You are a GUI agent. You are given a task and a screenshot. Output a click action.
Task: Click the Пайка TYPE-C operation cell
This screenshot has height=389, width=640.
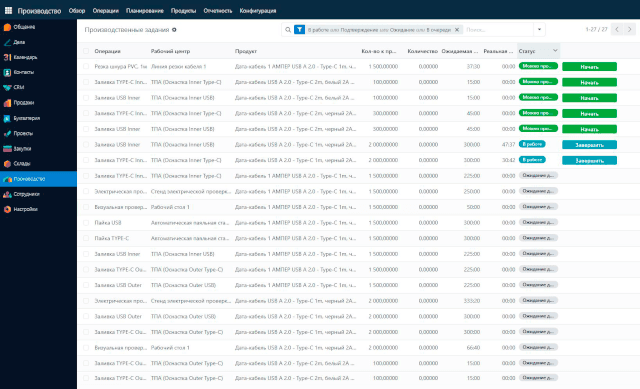(x=111, y=238)
